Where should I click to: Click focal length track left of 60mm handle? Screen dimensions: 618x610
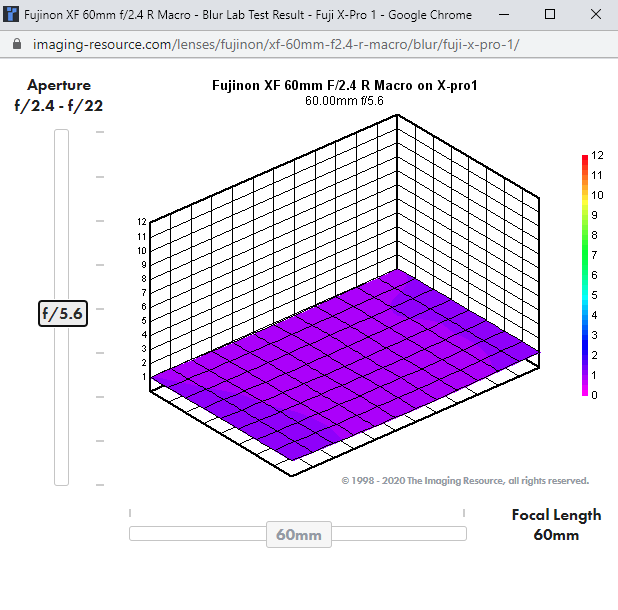click(x=198, y=534)
